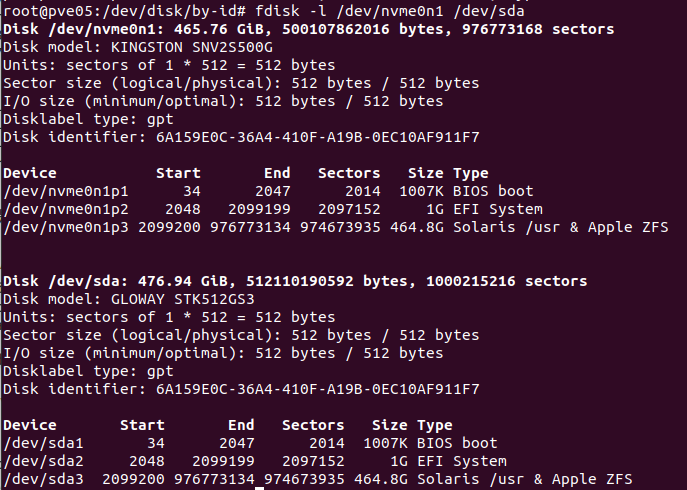
Task: Click the terminal cursor block at bottom
Action: tap(259, 488)
